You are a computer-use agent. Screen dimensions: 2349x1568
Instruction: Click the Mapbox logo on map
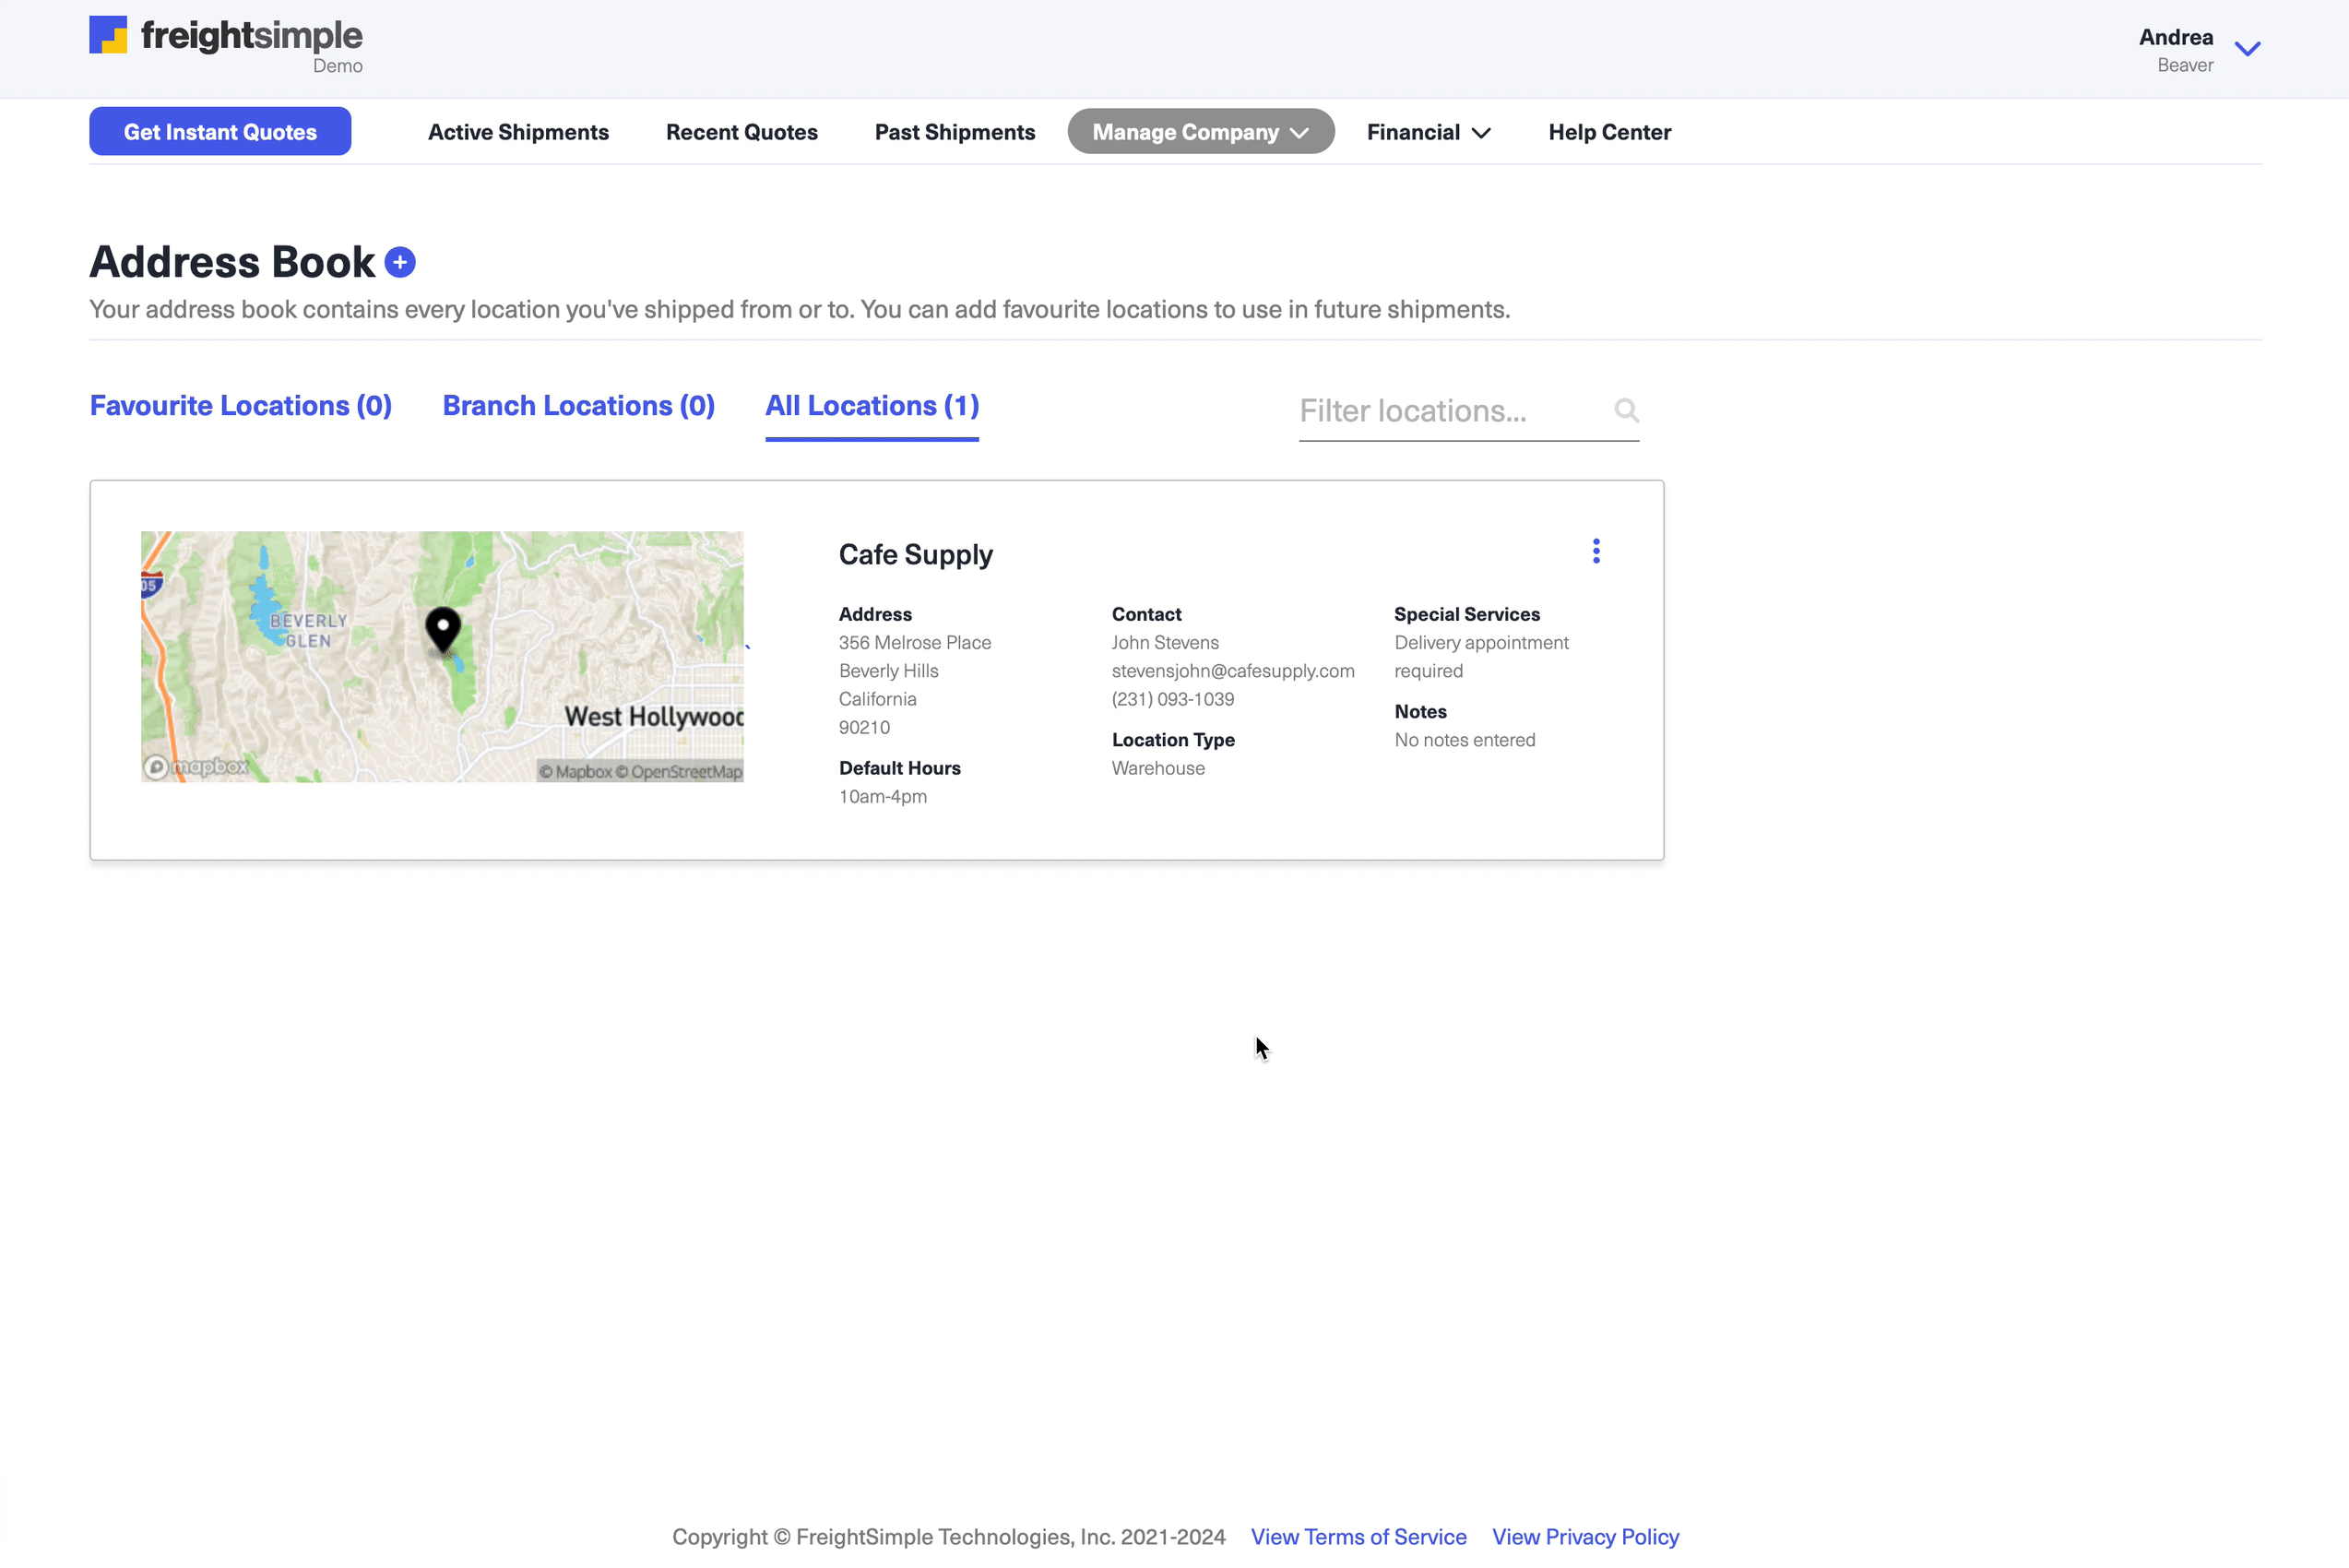(197, 767)
